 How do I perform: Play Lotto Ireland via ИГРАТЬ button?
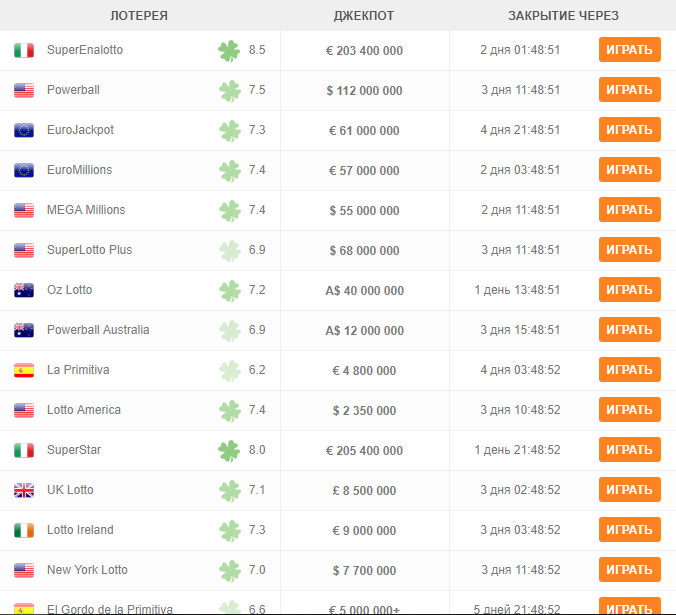click(x=629, y=530)
